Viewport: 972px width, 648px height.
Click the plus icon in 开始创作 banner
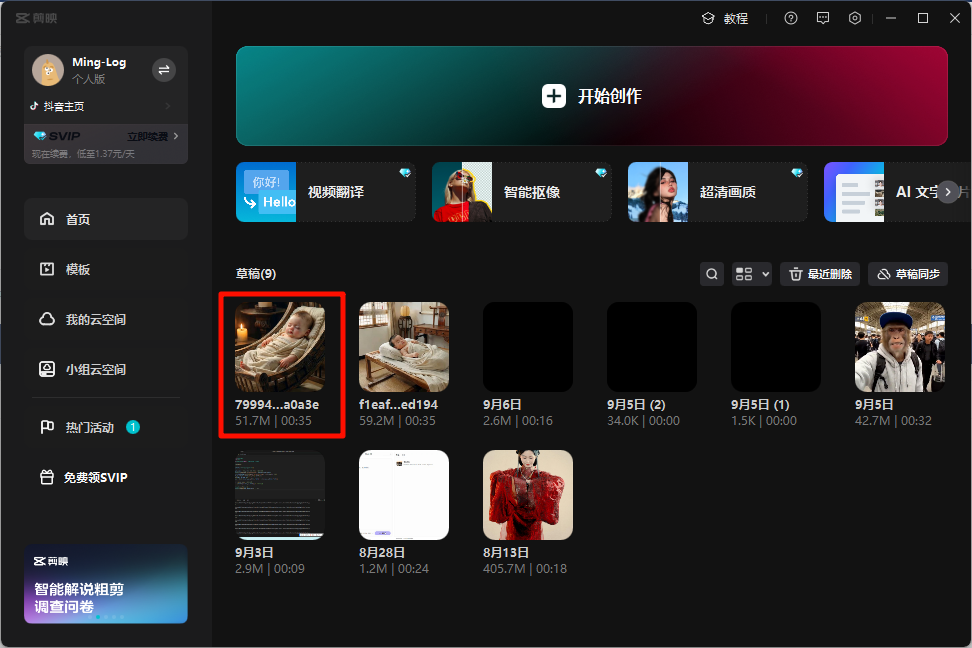click(553, 96)
